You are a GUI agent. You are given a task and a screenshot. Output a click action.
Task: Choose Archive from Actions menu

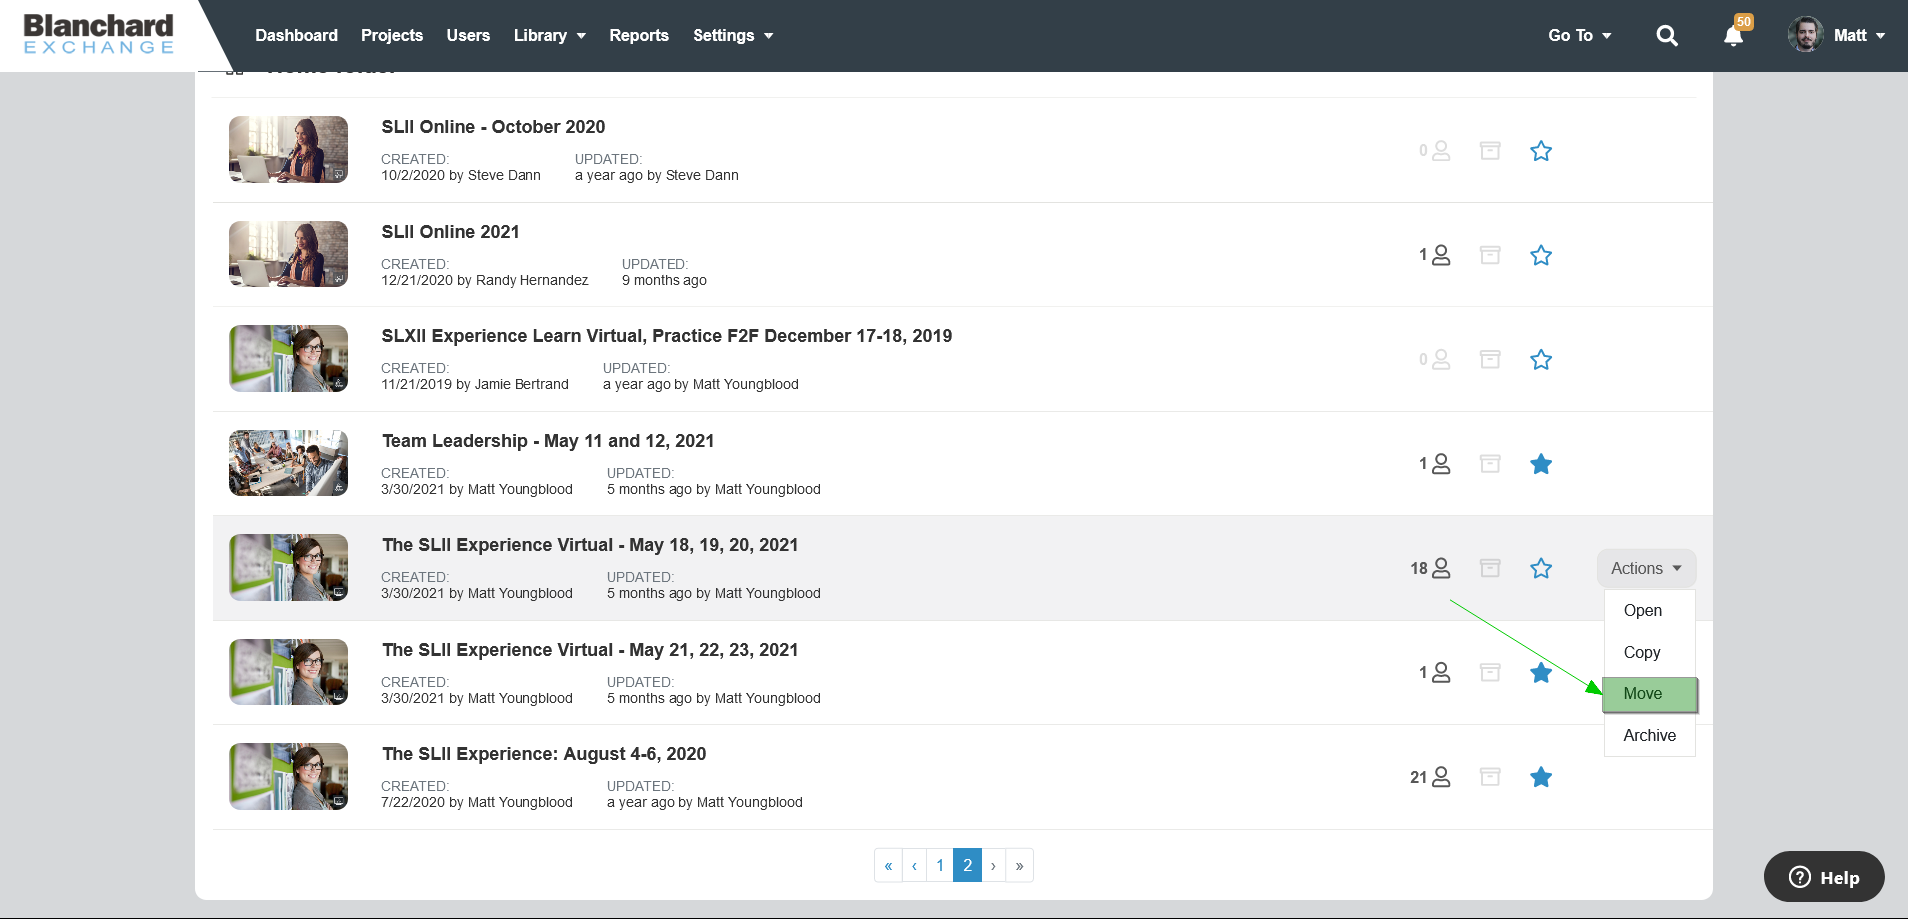pyautogui.click(x=1650, y=735)
